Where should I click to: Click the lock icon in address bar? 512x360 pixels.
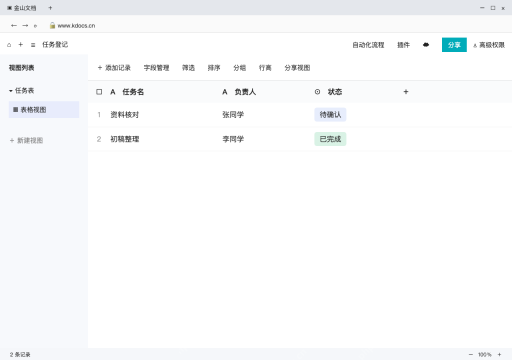point(52,25)
